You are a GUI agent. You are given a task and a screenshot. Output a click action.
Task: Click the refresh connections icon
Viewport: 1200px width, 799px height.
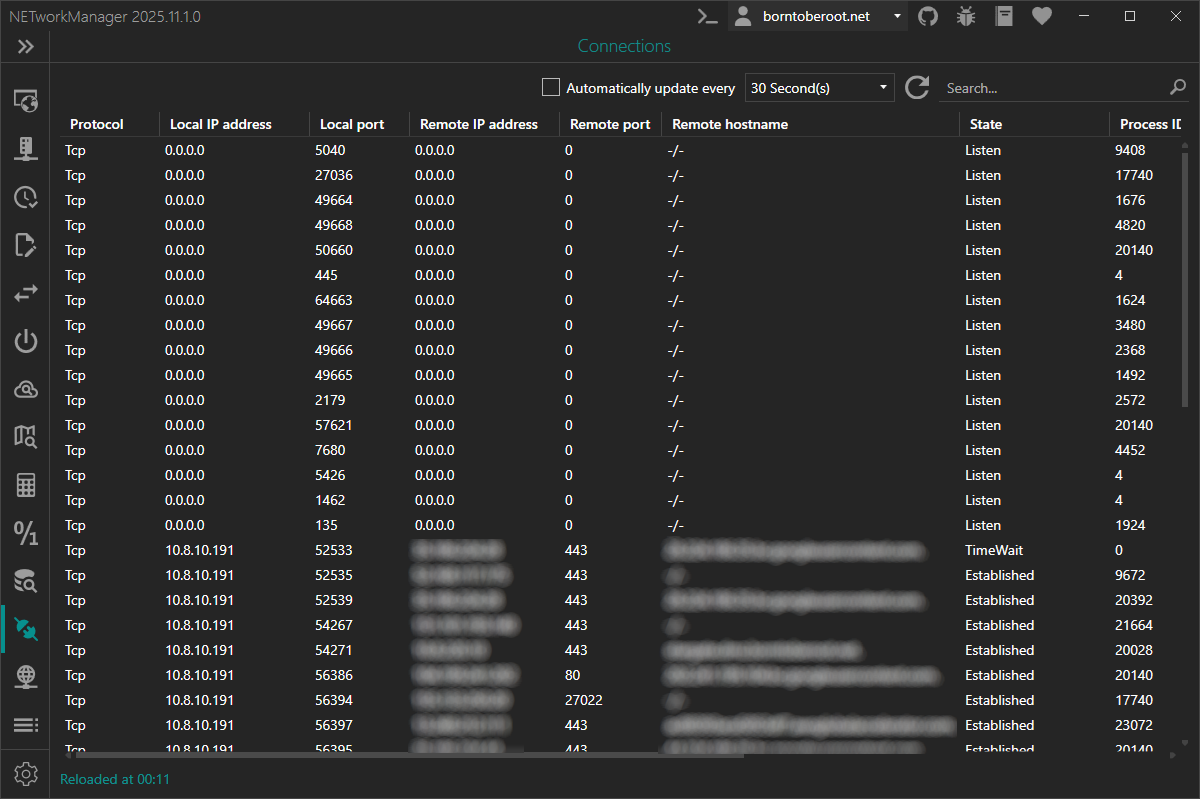click(x=917, y=88)
